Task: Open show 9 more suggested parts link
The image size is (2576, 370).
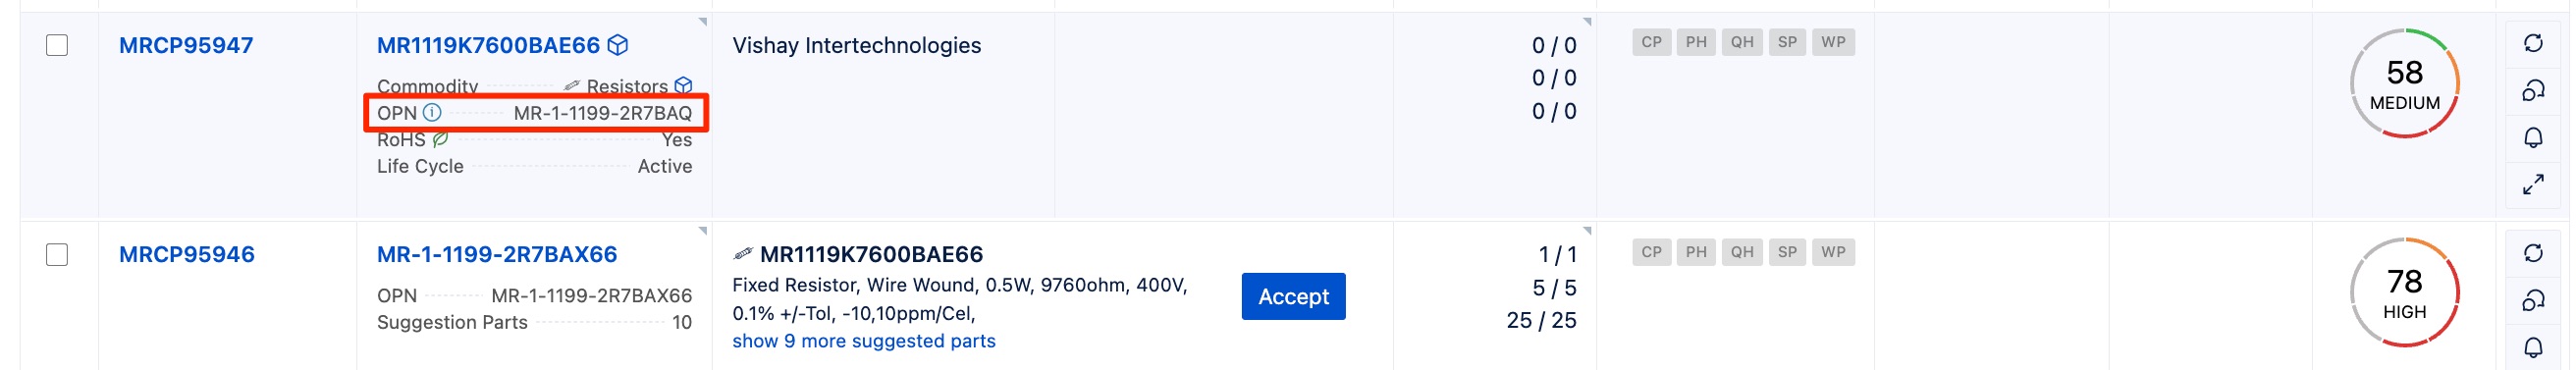Action: [x=863, y=341]
